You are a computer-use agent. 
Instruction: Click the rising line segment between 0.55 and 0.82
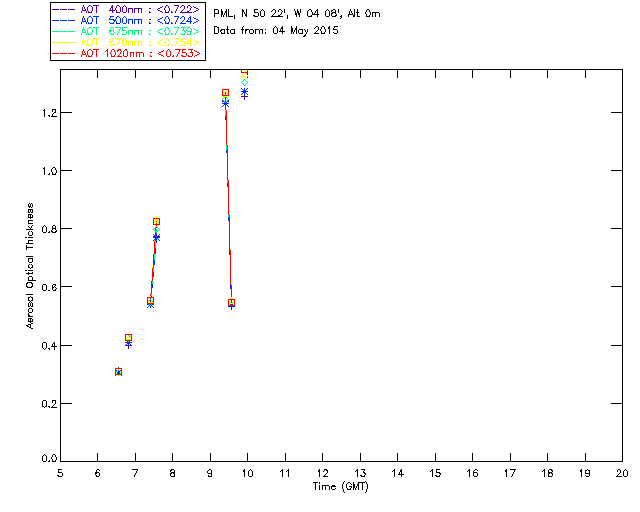tap(153, 261)
